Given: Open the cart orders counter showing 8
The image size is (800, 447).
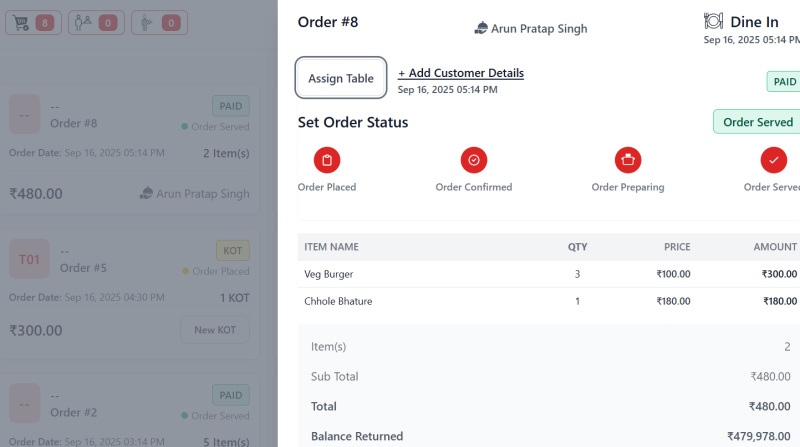Looking at the screenshot, I should click(x=33, y=22).
